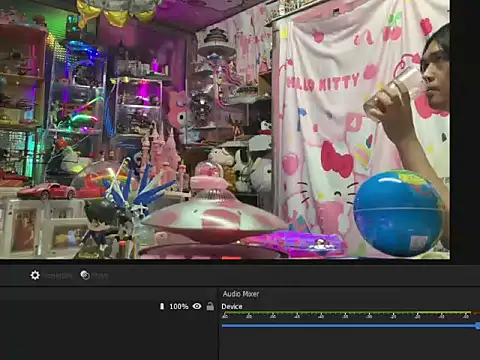Click the Filters label in the source toolbar
This screenshot has height=360, width=480.
tap(100, 276)
